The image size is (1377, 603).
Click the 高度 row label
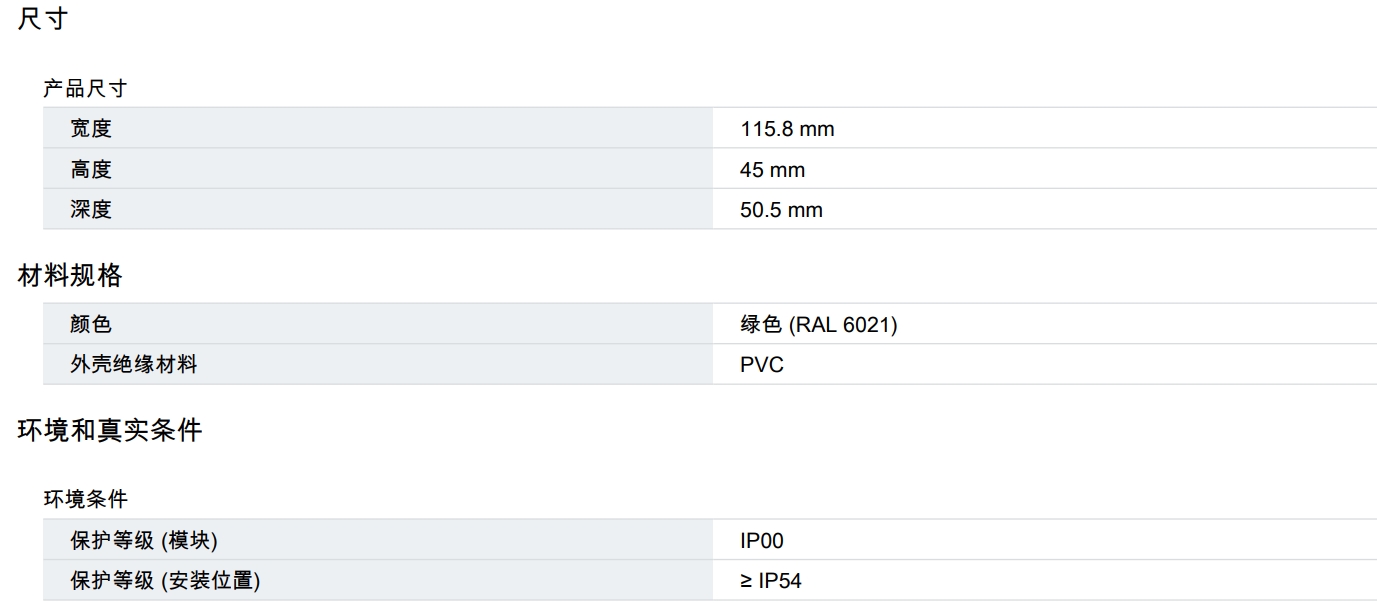click(91, 170)
